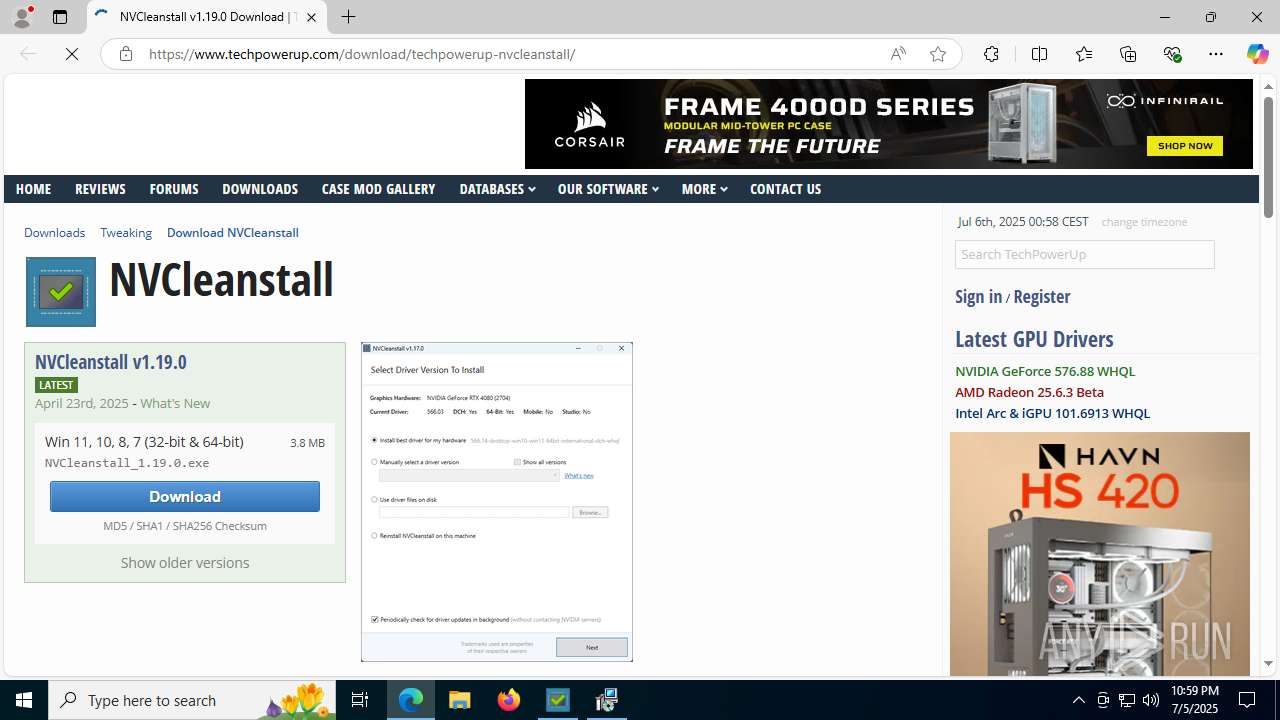The width and height of the screenshot is (1280, 720).
Task: Open Browser essentials icon
Action: pyautogui.click(x=1172, y=54)
